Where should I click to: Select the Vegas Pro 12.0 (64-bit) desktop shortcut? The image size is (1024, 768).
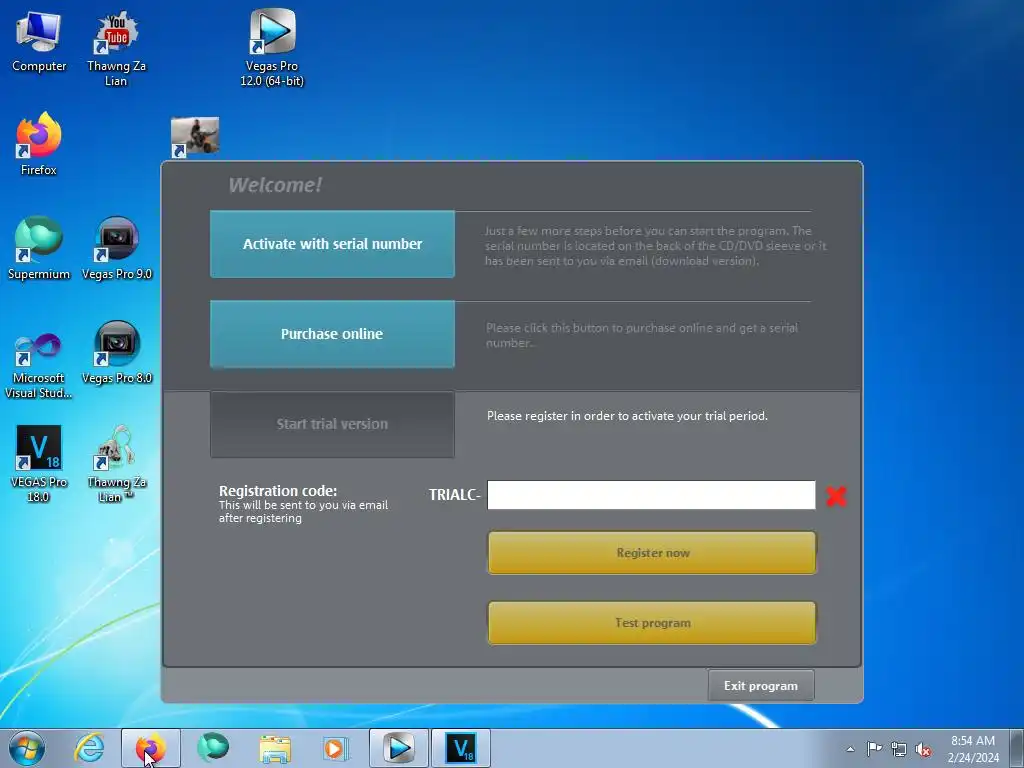(x=272, y=47)
